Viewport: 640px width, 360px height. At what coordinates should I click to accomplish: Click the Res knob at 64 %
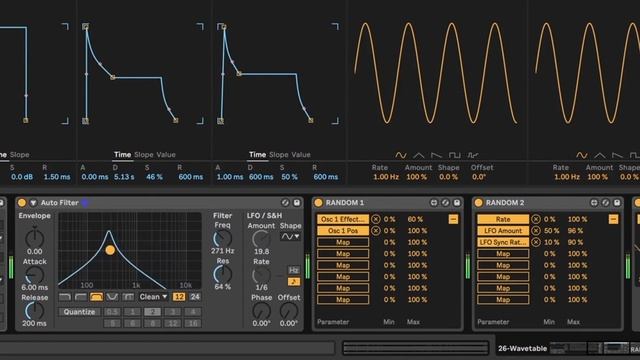tap(222, 274)
